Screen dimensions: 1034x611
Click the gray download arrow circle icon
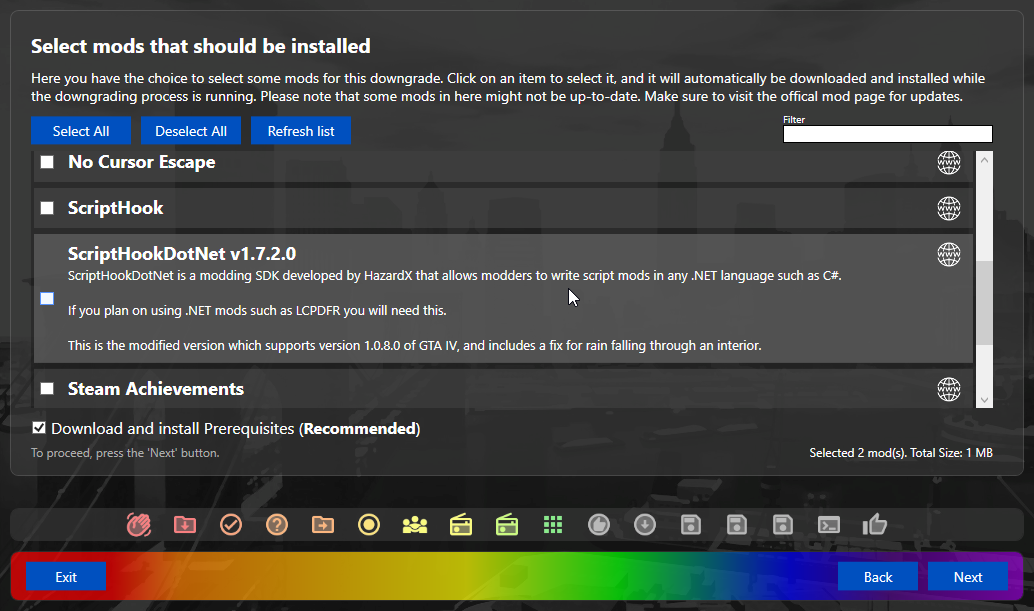pyautogui.click(x=645, y=525)
